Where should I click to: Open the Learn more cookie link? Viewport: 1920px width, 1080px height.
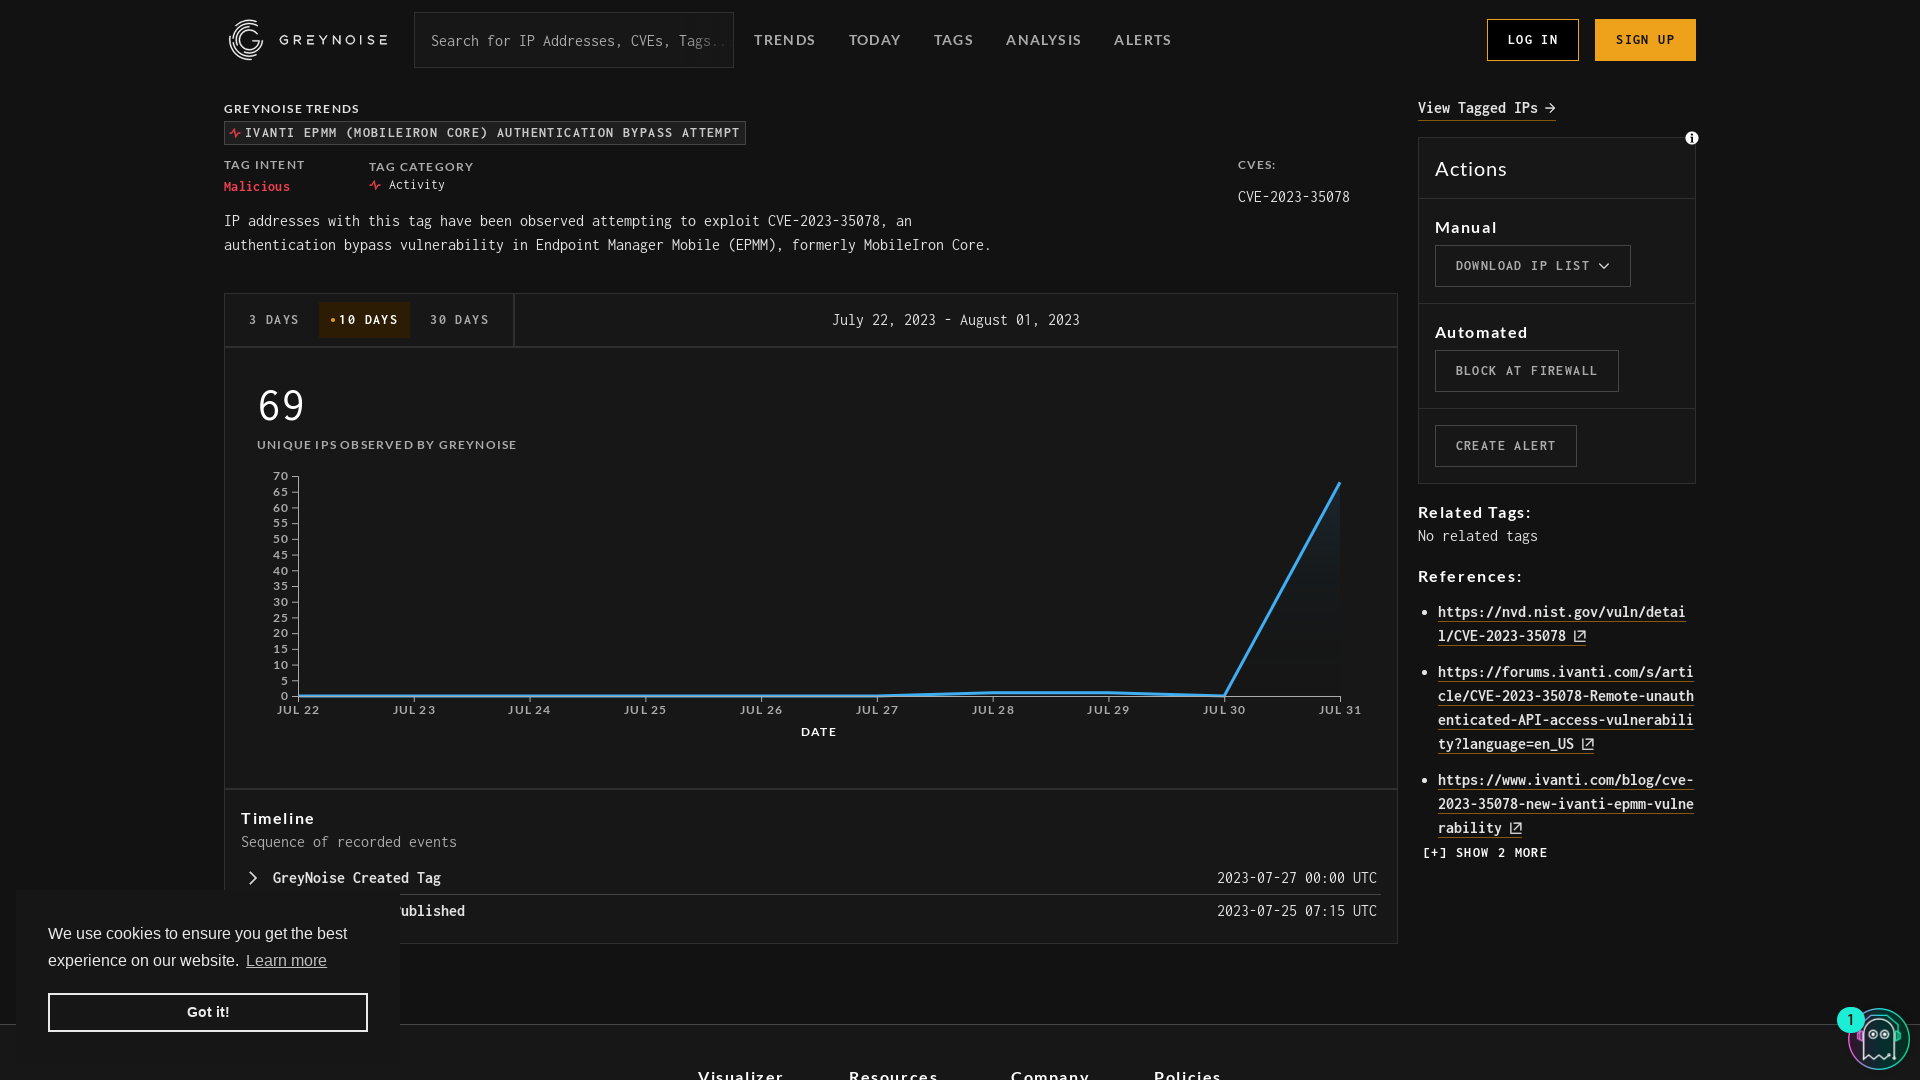(x=286, y=961)
